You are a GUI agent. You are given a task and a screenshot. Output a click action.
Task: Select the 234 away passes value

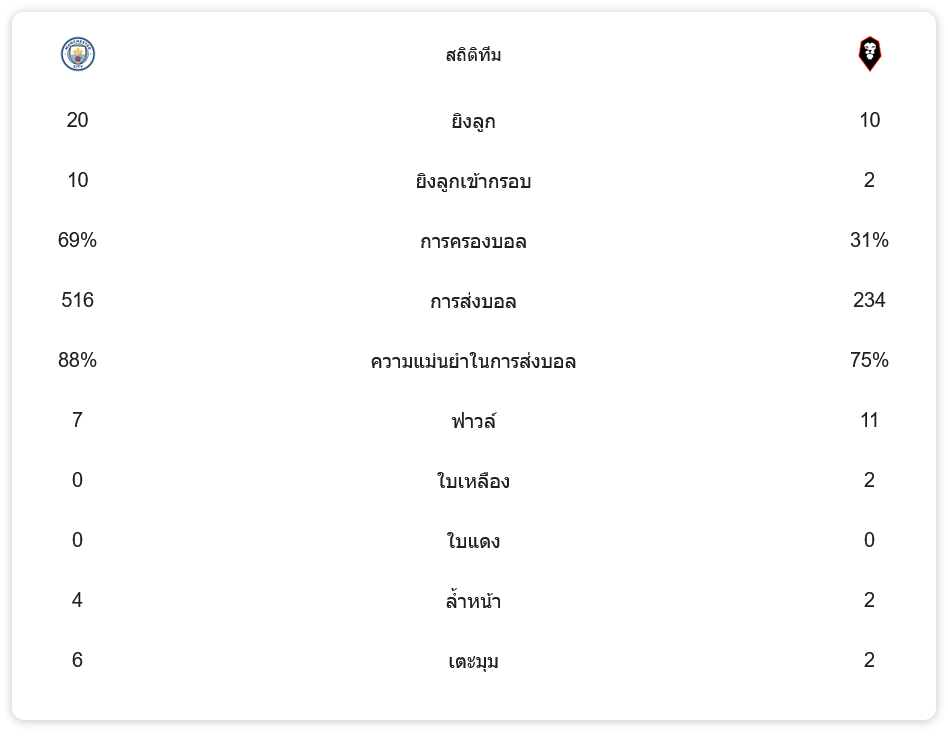(x=869, y=300)
